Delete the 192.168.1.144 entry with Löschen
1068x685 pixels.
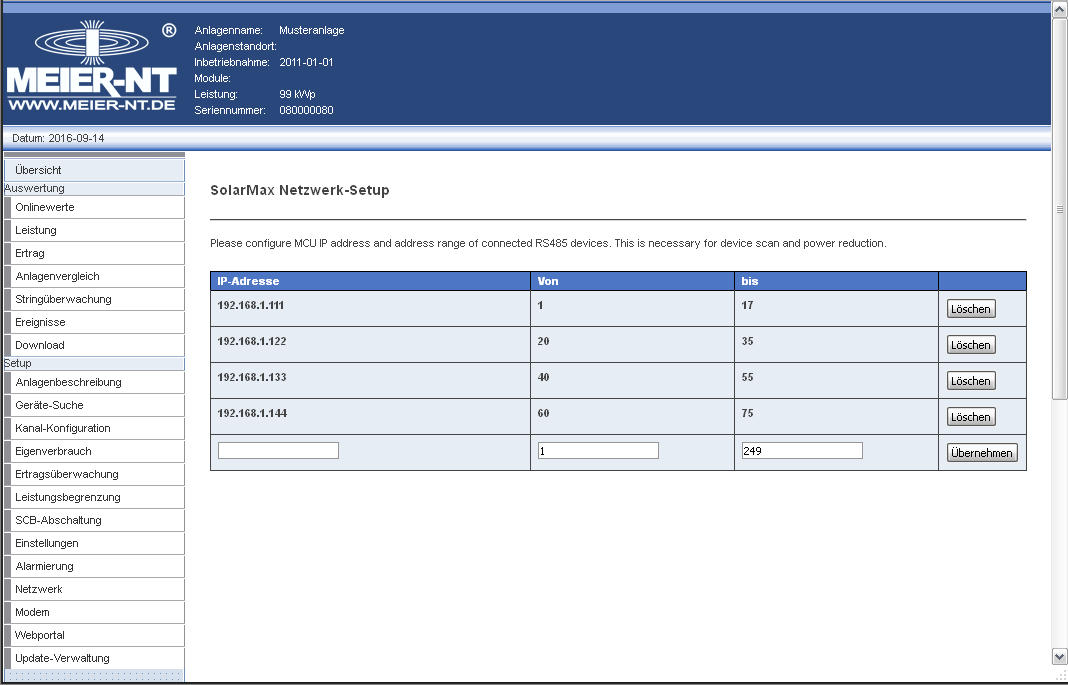click(x=971, y=417)
